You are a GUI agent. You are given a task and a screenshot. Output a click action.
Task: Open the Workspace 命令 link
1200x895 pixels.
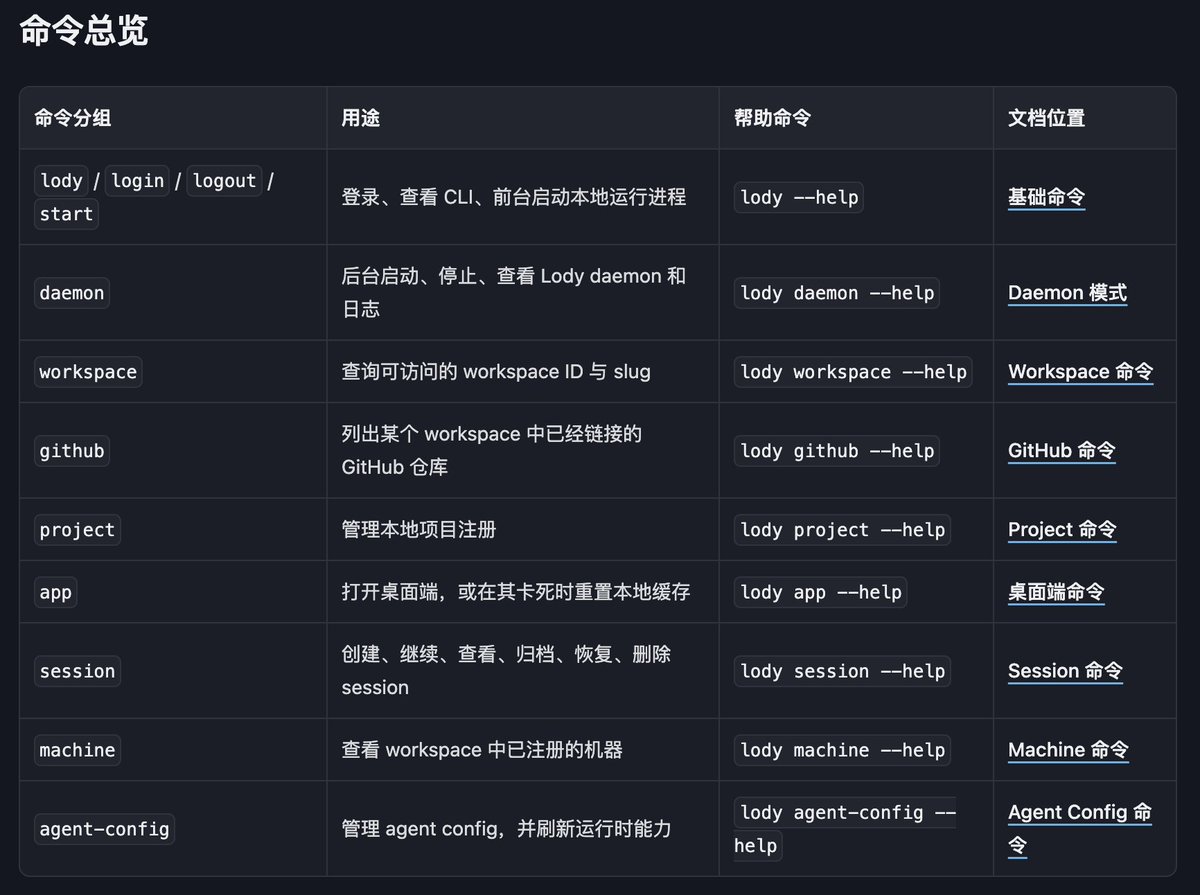coord(1080,372)
